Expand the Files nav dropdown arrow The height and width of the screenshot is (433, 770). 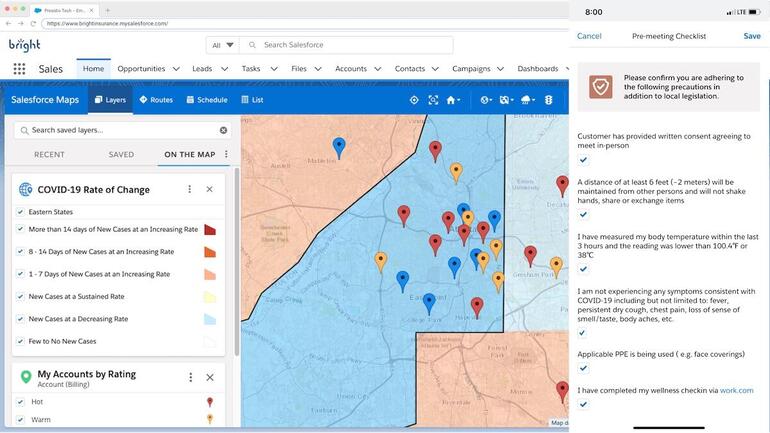pos(318,69)
